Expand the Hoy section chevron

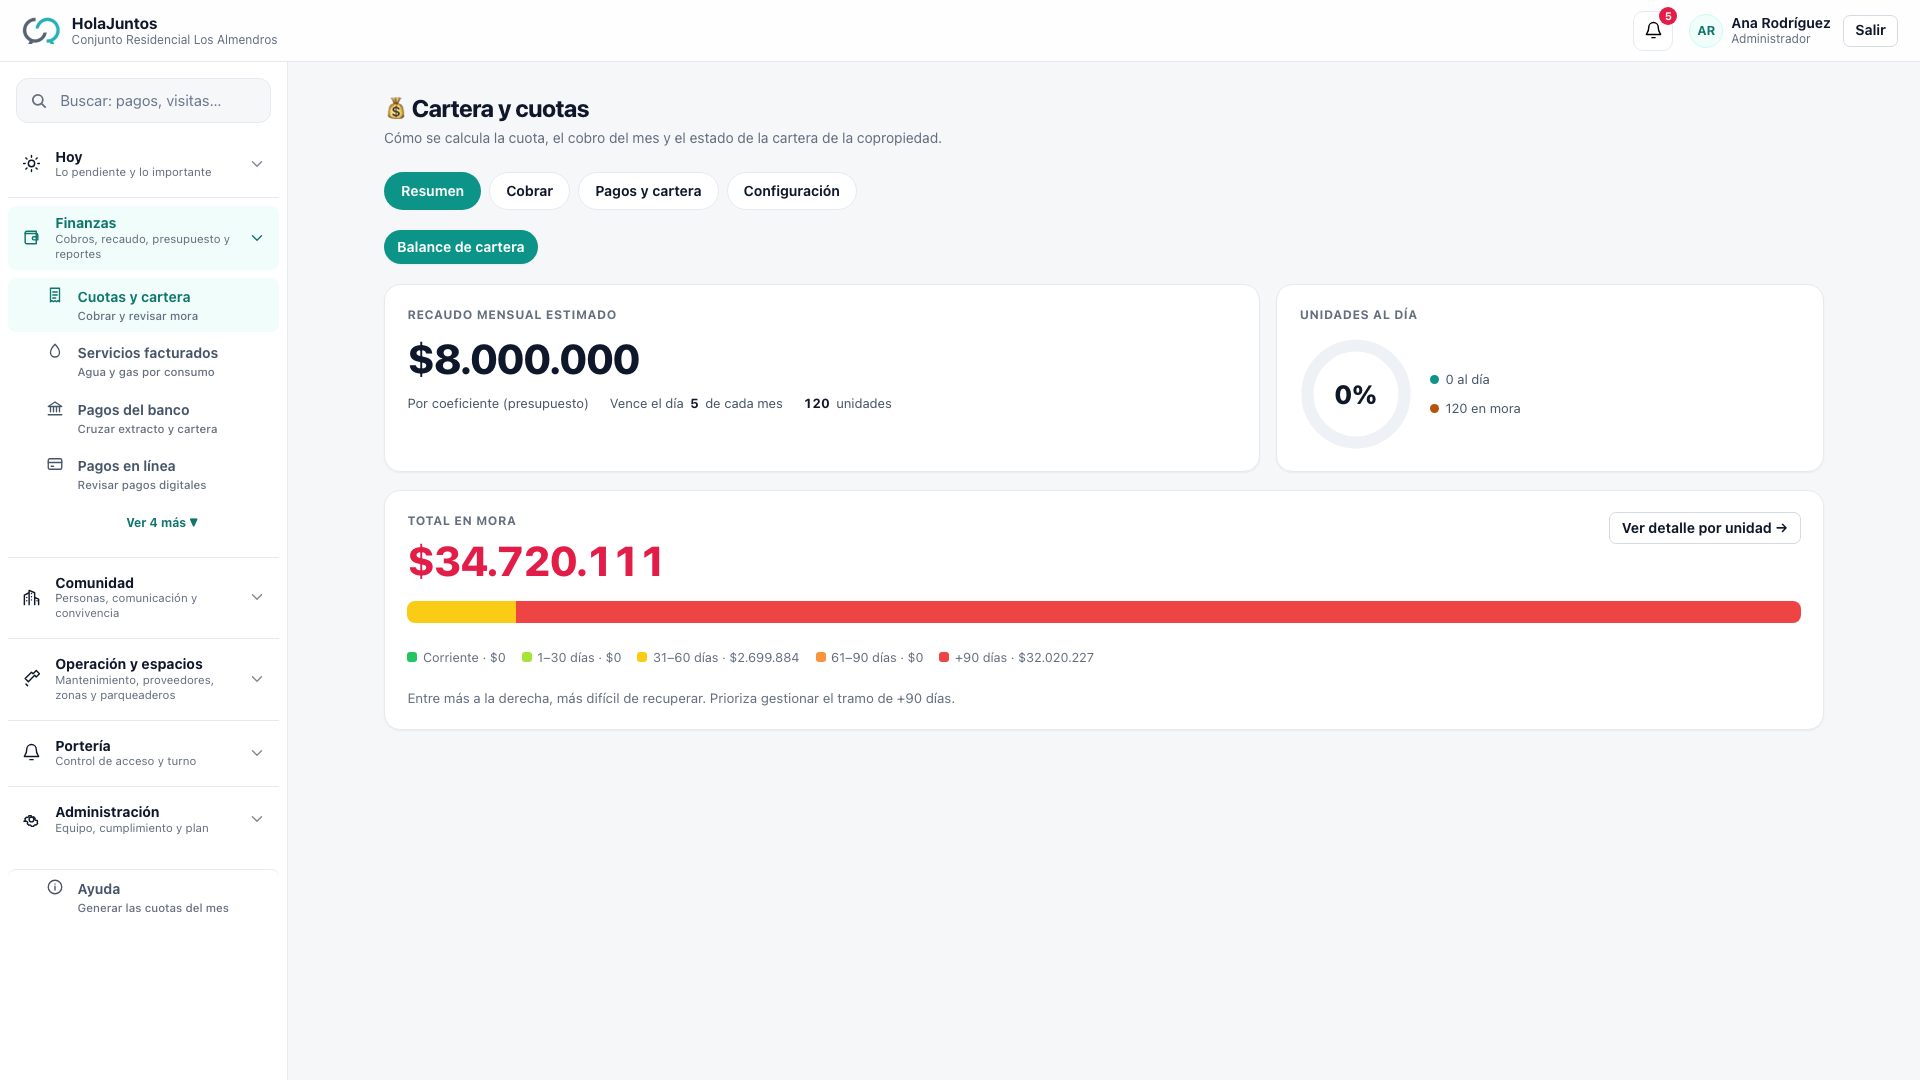257,164
